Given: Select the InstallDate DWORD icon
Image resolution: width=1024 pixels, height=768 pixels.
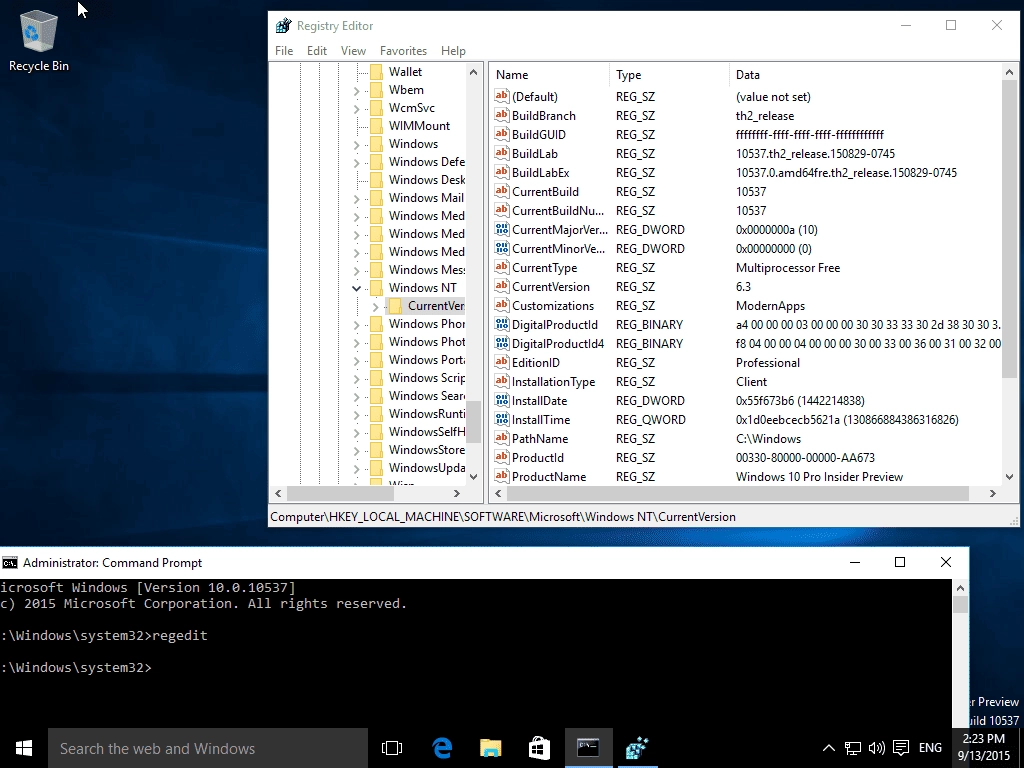Looking at the screenshot, I should click(502, 400).
